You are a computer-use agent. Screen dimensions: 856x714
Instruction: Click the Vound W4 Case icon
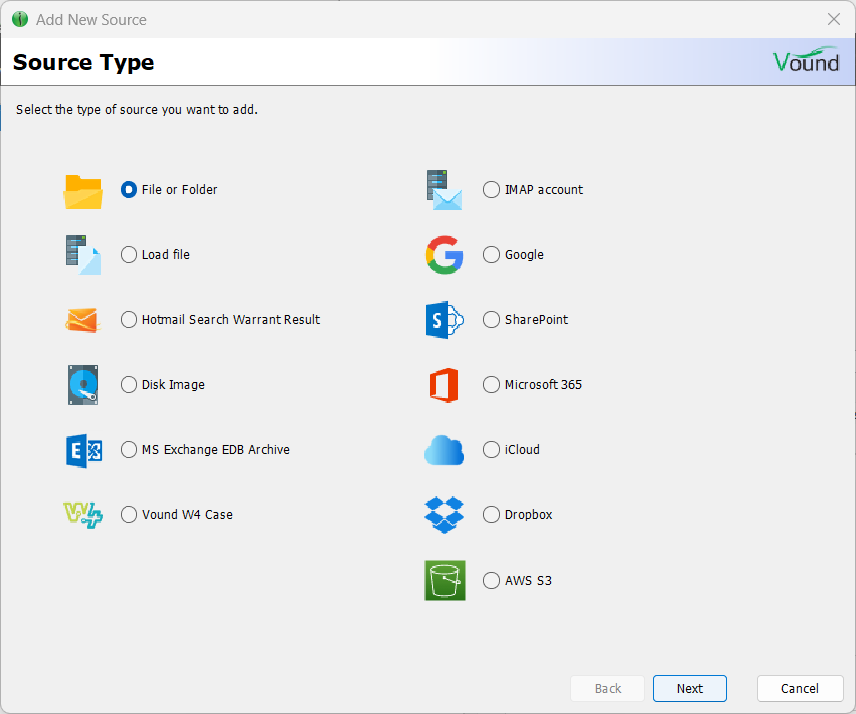[83, 514]
